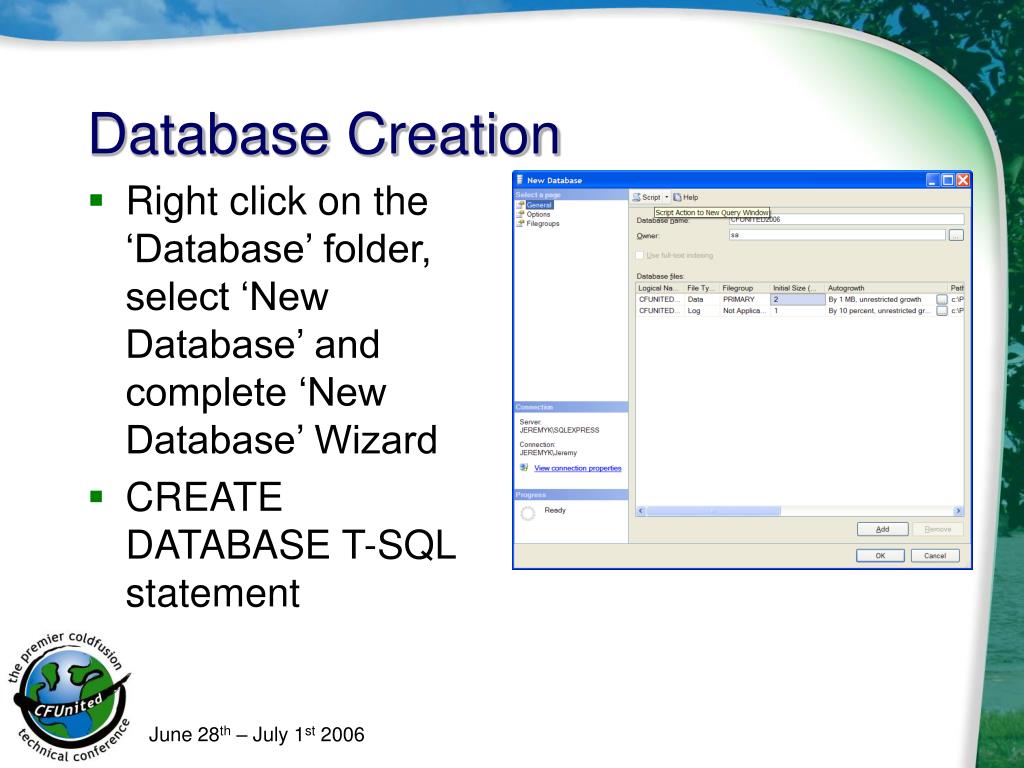The width and height of the screenshot is (1024, 768).
Task: Click the progress spinner icon next to Ready
Action: pyautogui.click(x=528, y=513)
